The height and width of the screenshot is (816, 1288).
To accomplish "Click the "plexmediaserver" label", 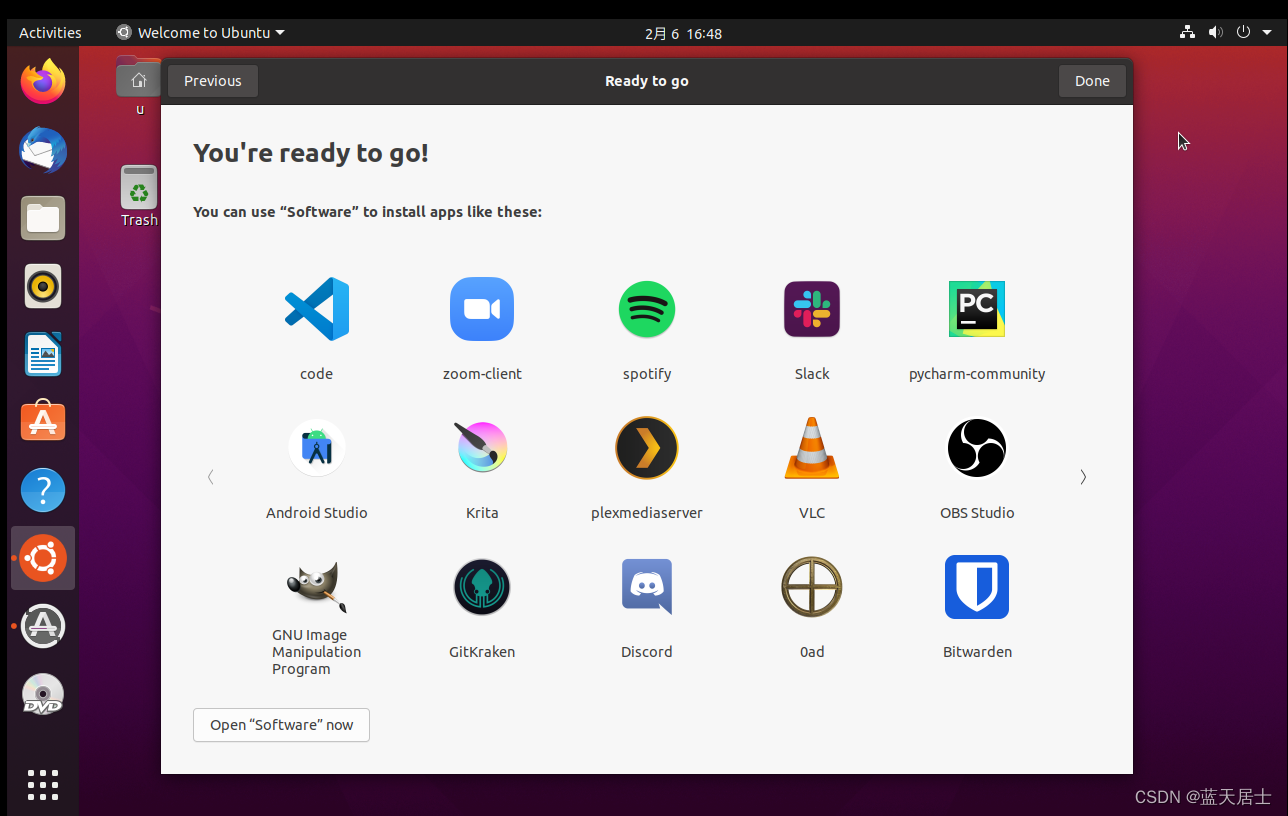I will (647, 513).
